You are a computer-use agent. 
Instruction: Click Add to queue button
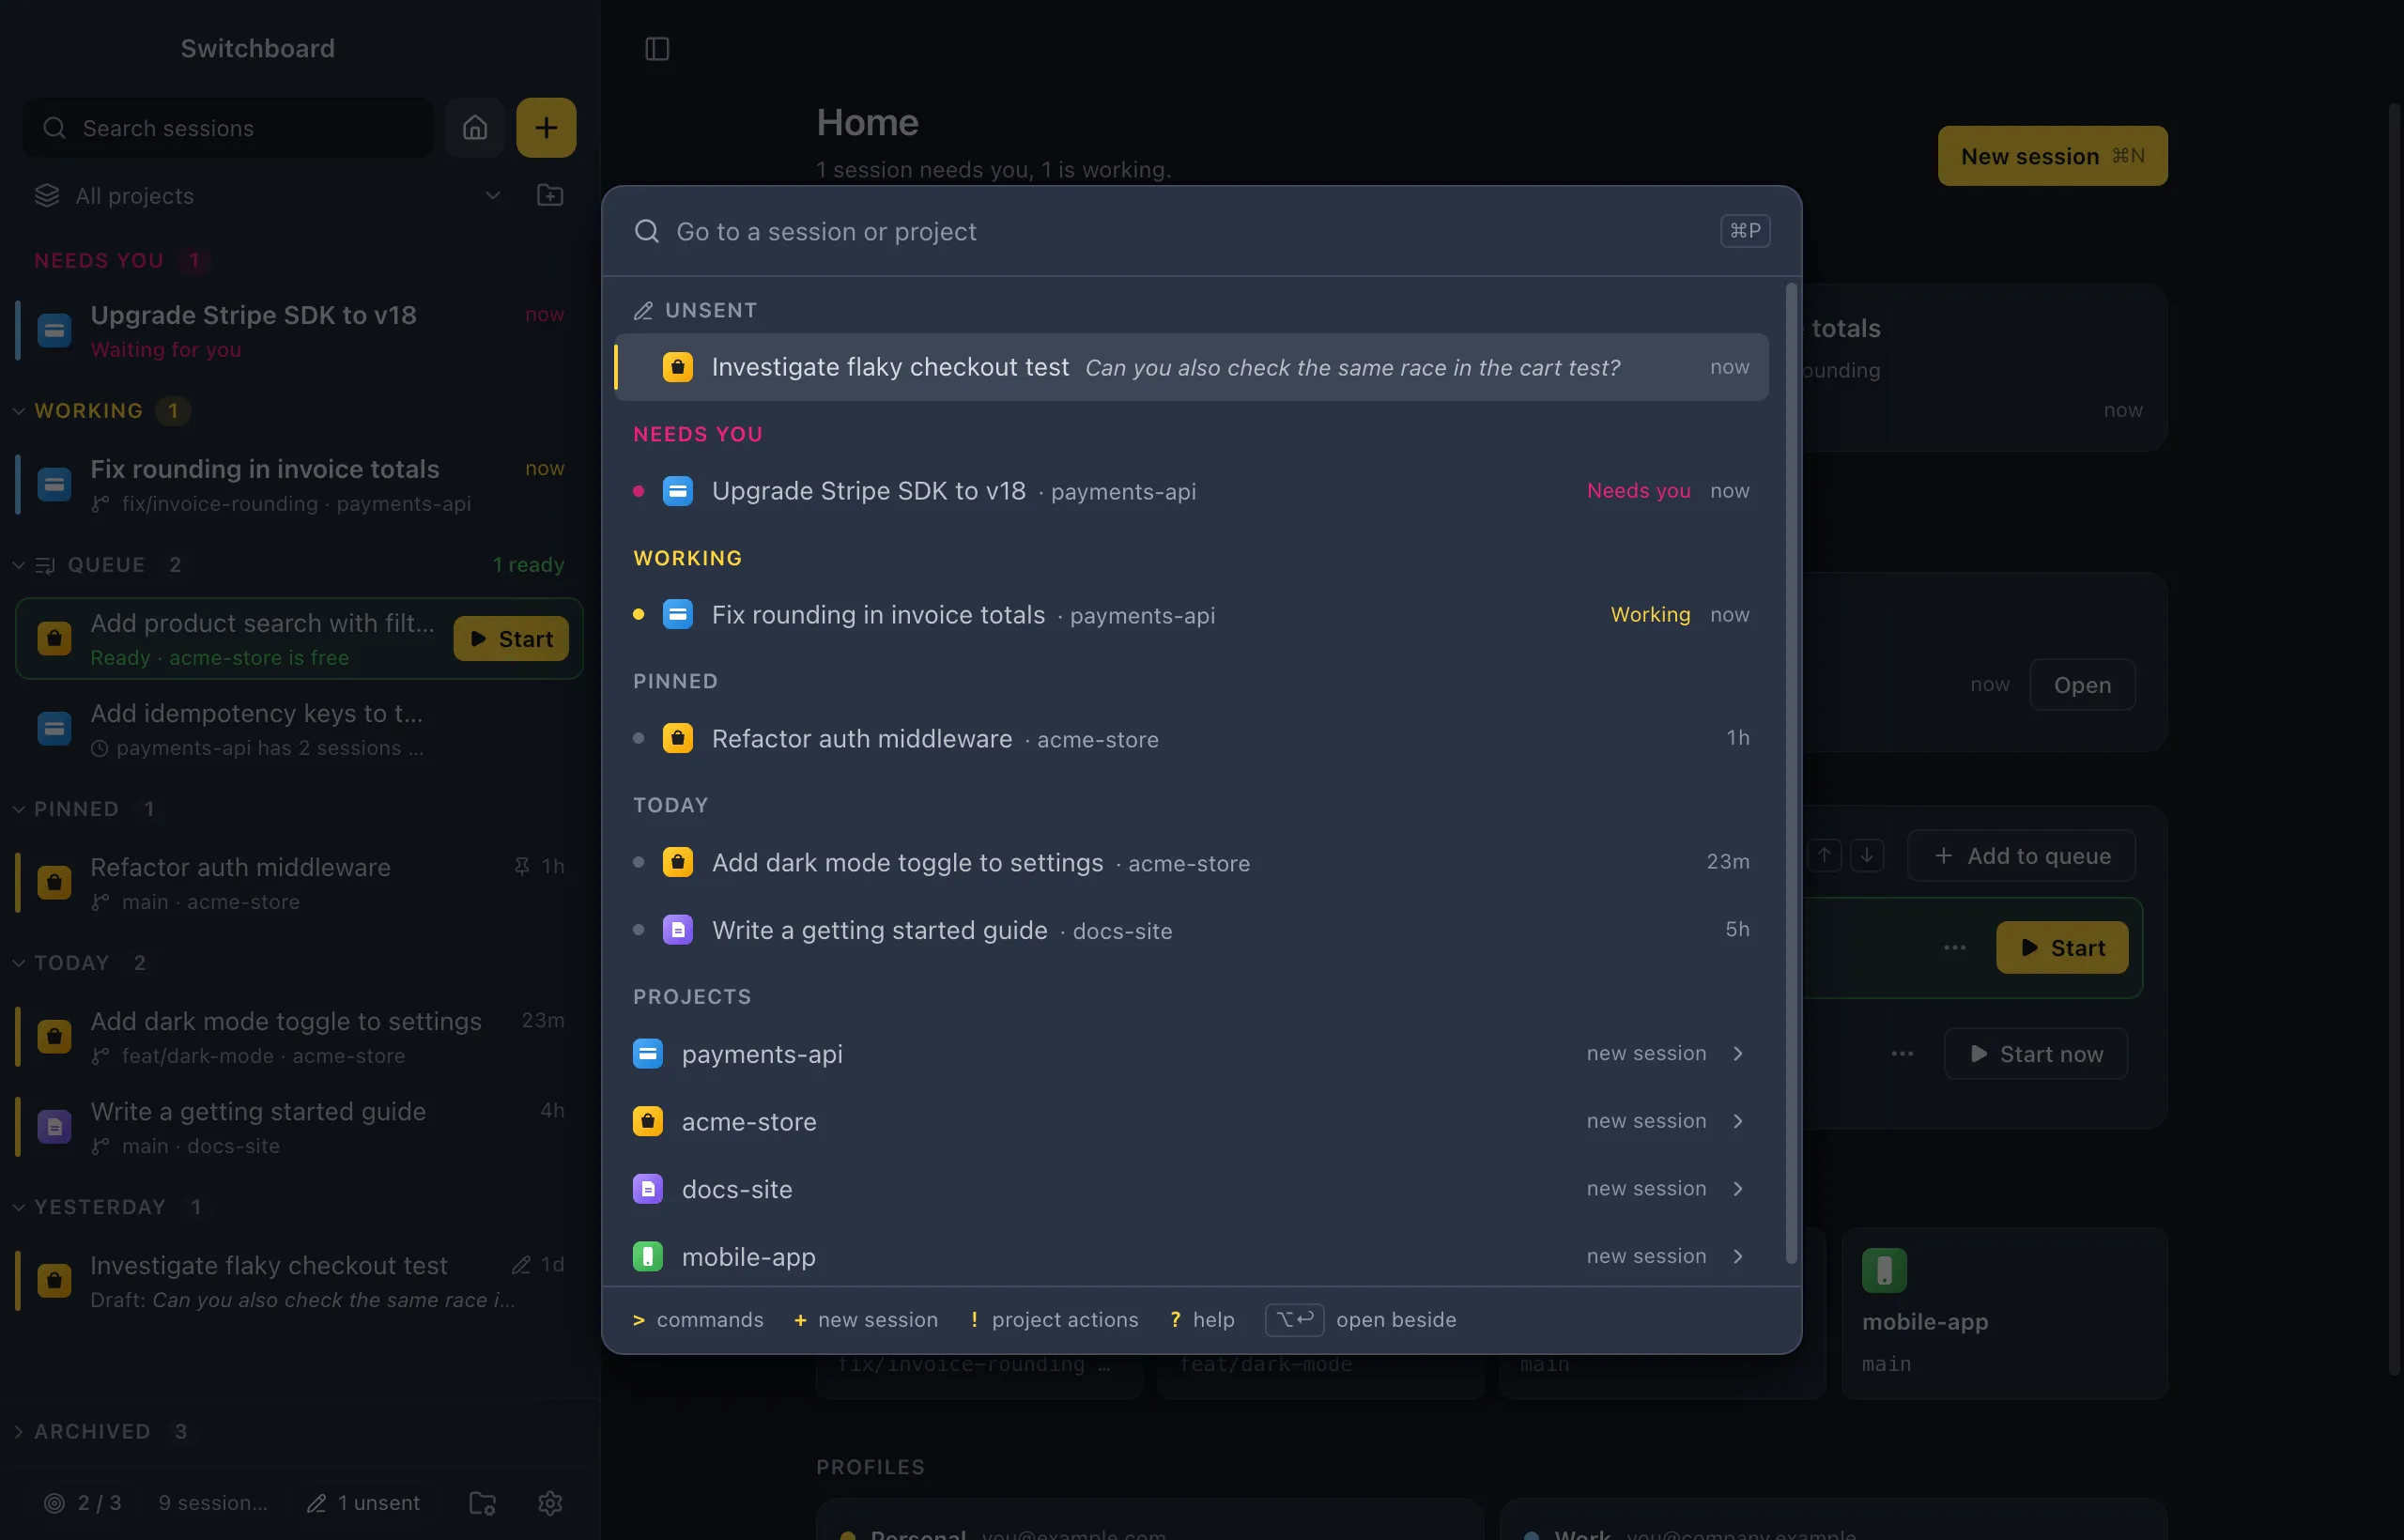(x=2022, y=856)
